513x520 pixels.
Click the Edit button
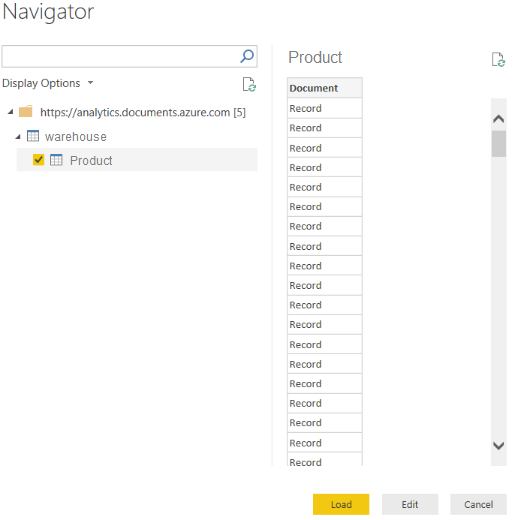tap(410, 504)
